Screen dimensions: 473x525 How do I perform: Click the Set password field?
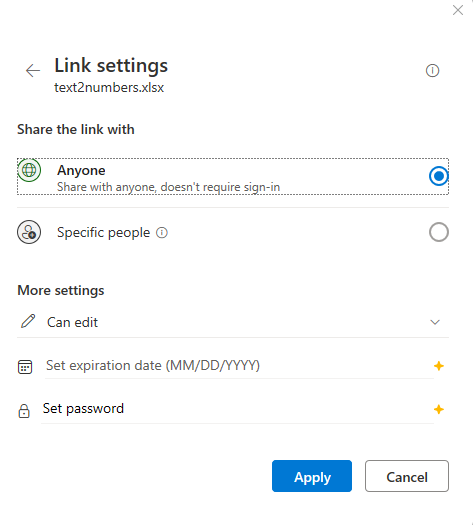pyautogui.click(x=237, y=409)
